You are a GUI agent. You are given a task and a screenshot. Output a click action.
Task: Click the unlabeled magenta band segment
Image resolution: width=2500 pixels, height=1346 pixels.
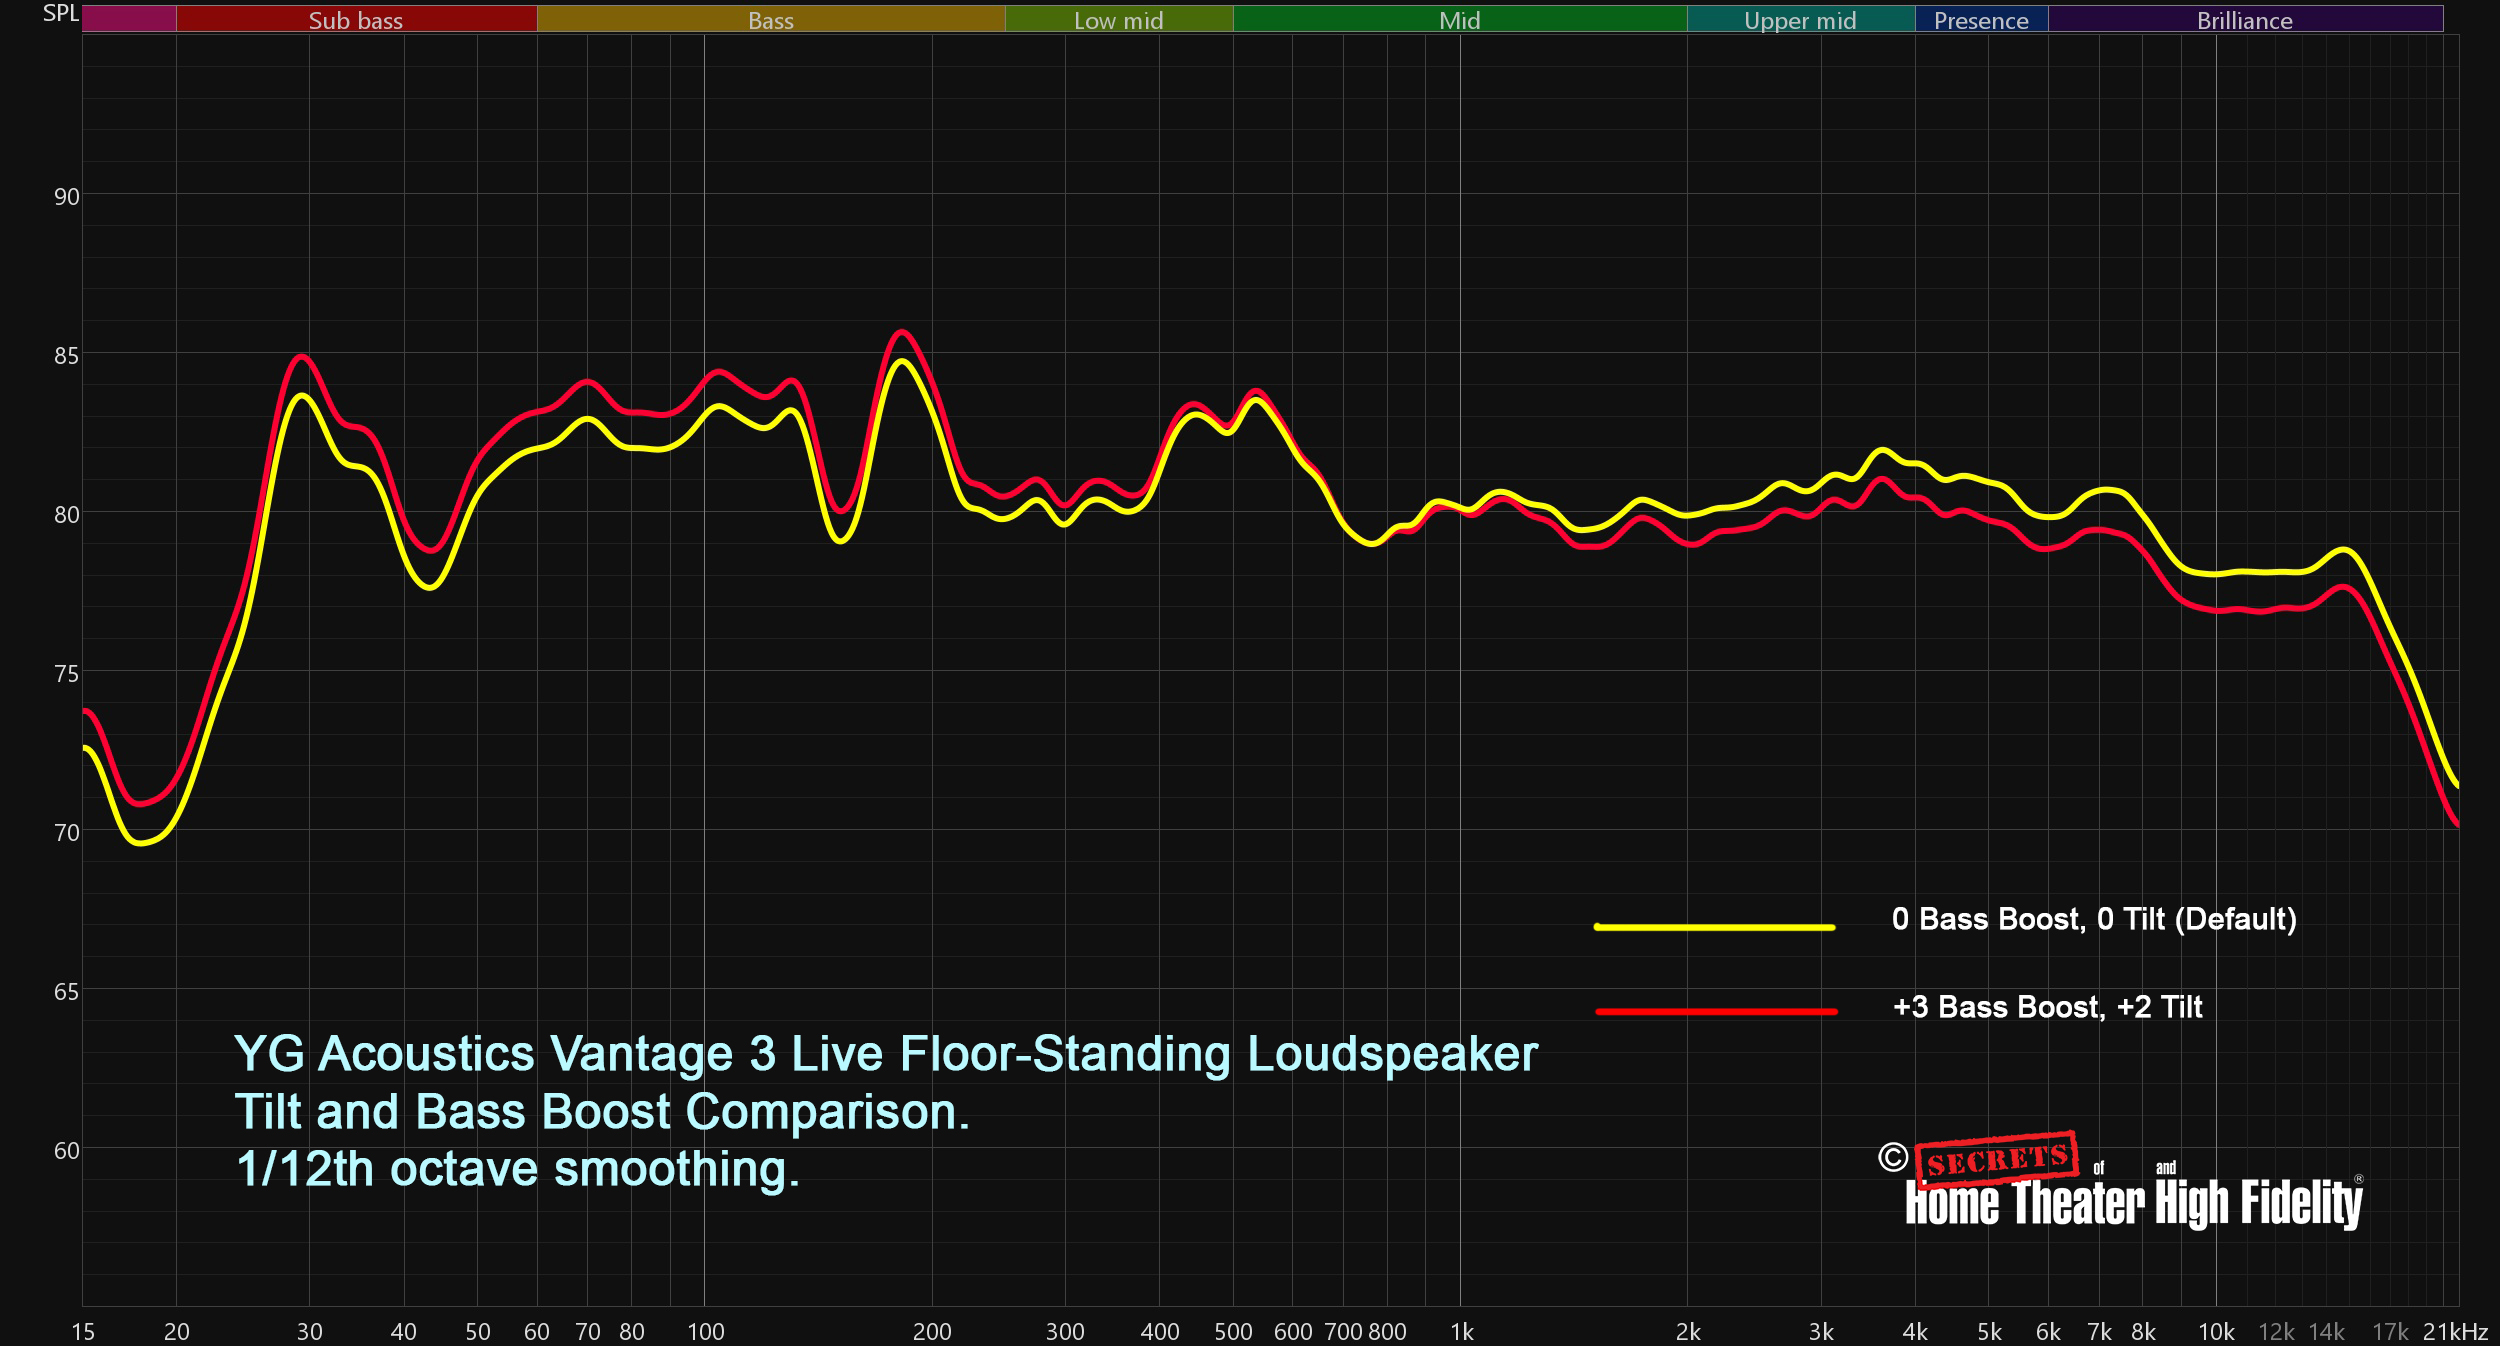click(x=129, y=19)
